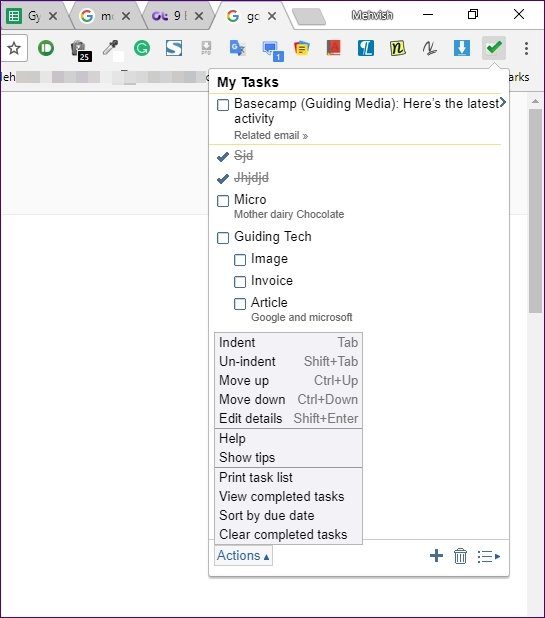Open the Grammarly extension icon
The image size is (545, 618).
click(x=142, y=48)
